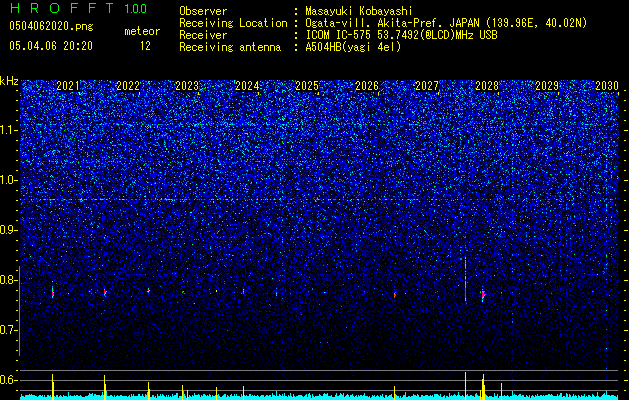Screen dimensions: 629x400
Task: Click the 2027 time marker
Action: pyautogui.click(x=427, y=86)
